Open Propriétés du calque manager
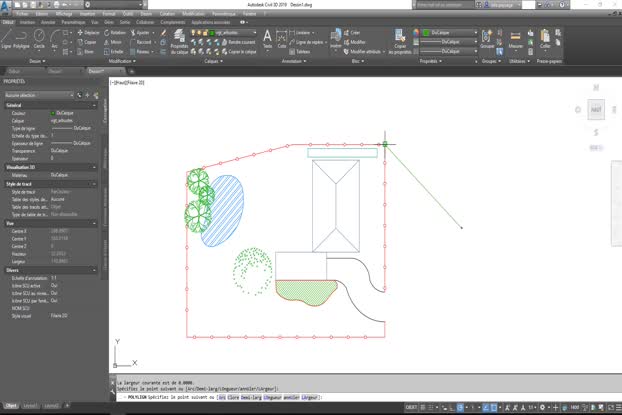622x415 pixels. coord(179,41)
